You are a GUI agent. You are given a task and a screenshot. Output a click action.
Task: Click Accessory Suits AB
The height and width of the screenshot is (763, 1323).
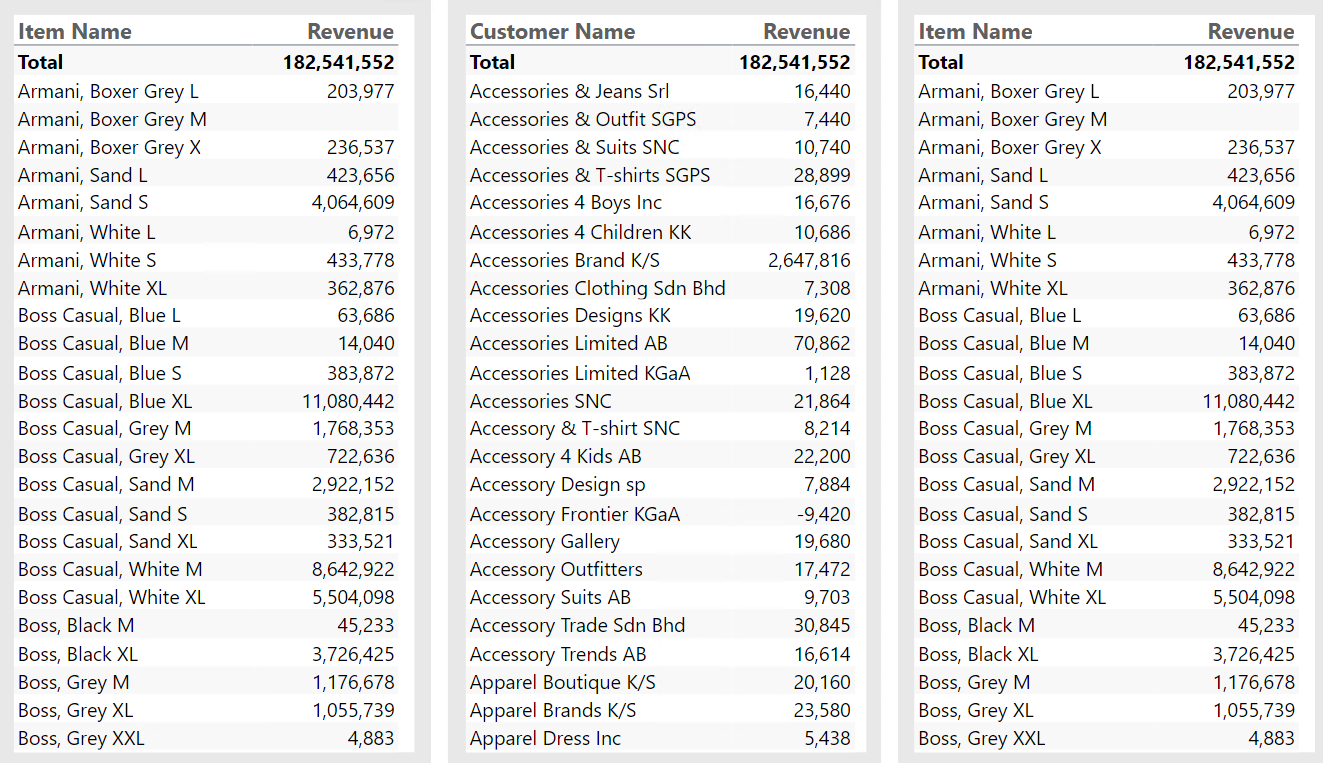point(550,597)
